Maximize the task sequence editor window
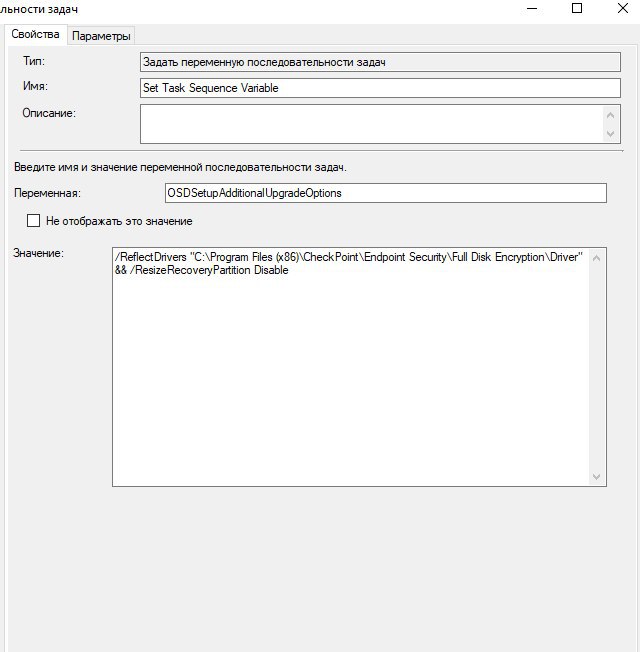This screenshot has width=640, height=652. [x=577, y=8]
